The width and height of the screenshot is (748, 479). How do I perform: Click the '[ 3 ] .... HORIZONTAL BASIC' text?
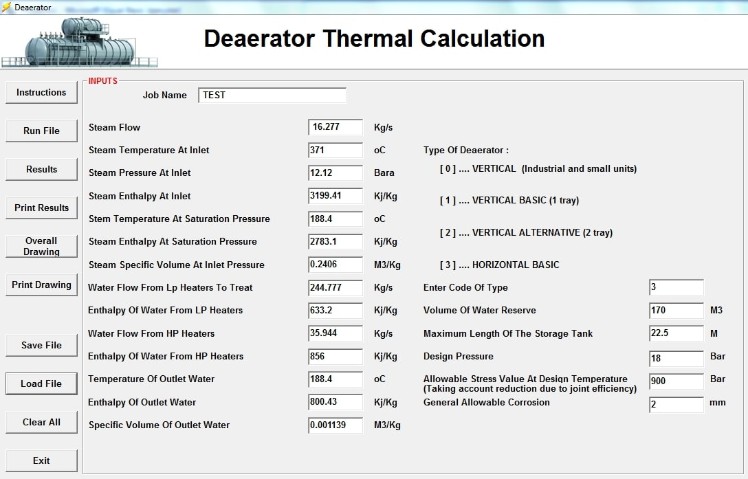(499, 265)
